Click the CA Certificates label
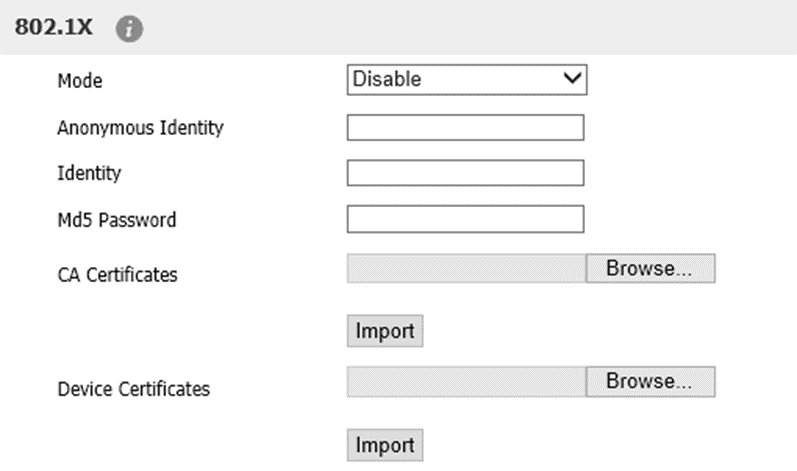Image resolution: width=797 pixels, height=471 pixels. (117, 275)
